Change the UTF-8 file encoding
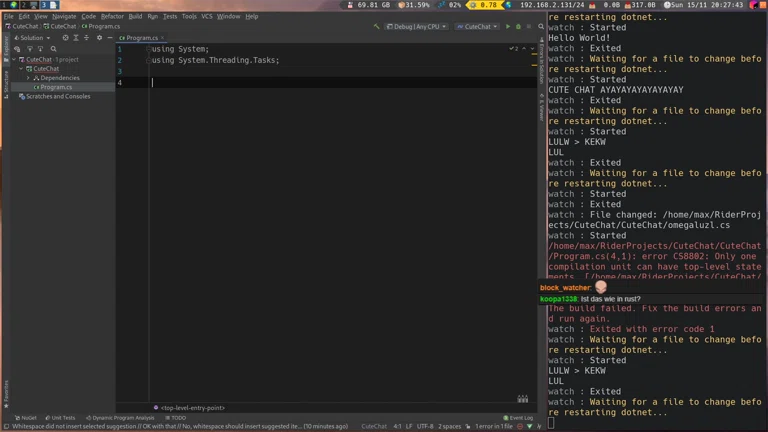 point(425,427)
